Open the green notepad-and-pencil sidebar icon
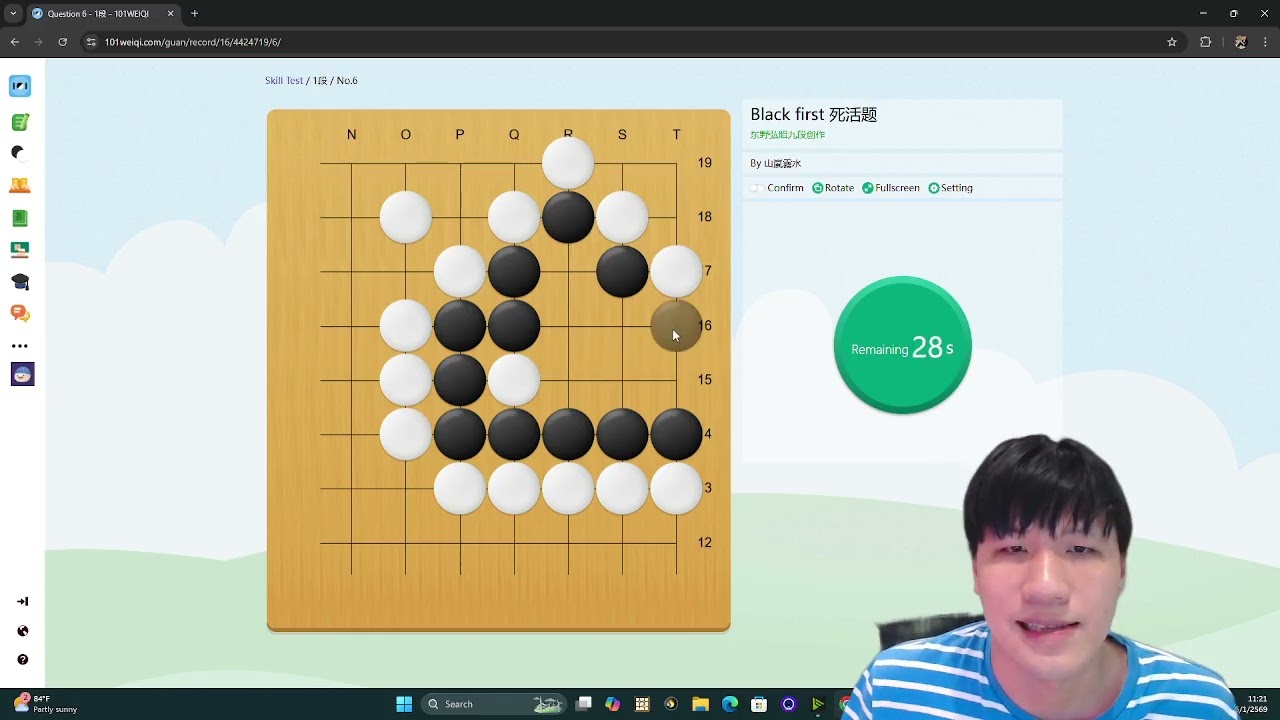1280x720 pixels. click(20, 122)
